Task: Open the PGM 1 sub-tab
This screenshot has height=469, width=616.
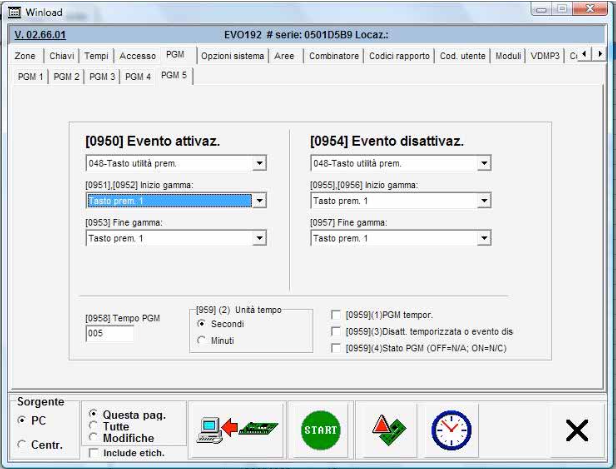Action: click(x=30, y=77)
